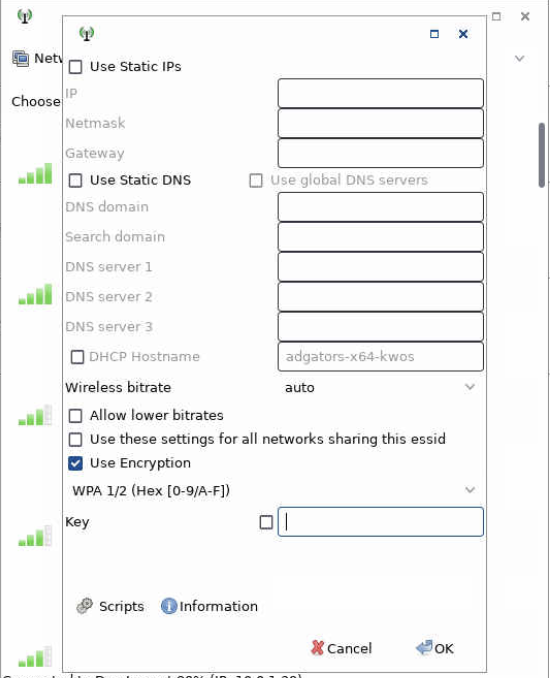Click the red X Cancel icon

point(317,648)
